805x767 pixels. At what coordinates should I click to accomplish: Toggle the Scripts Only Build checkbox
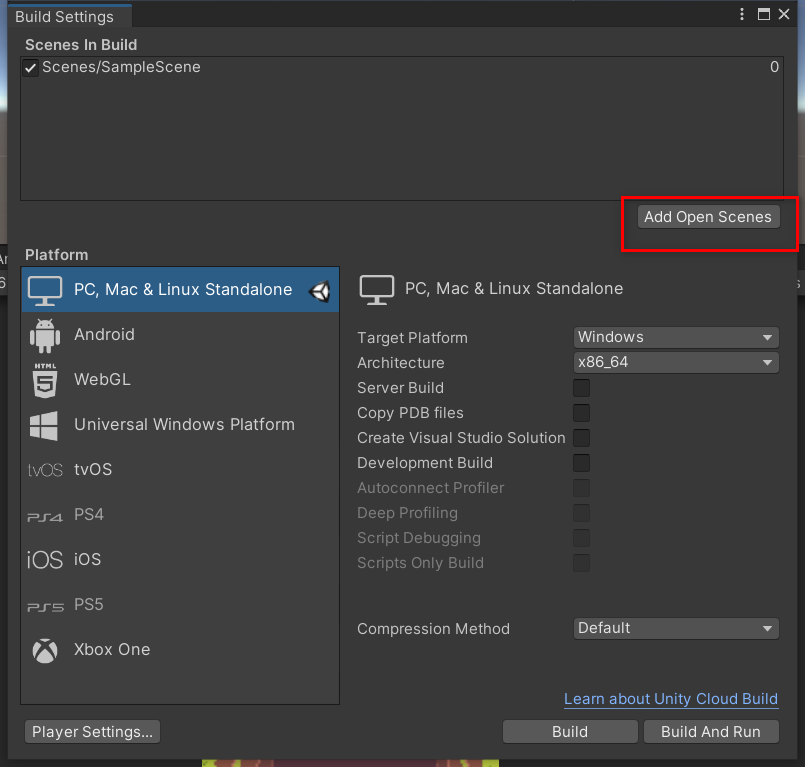[581, 563]
